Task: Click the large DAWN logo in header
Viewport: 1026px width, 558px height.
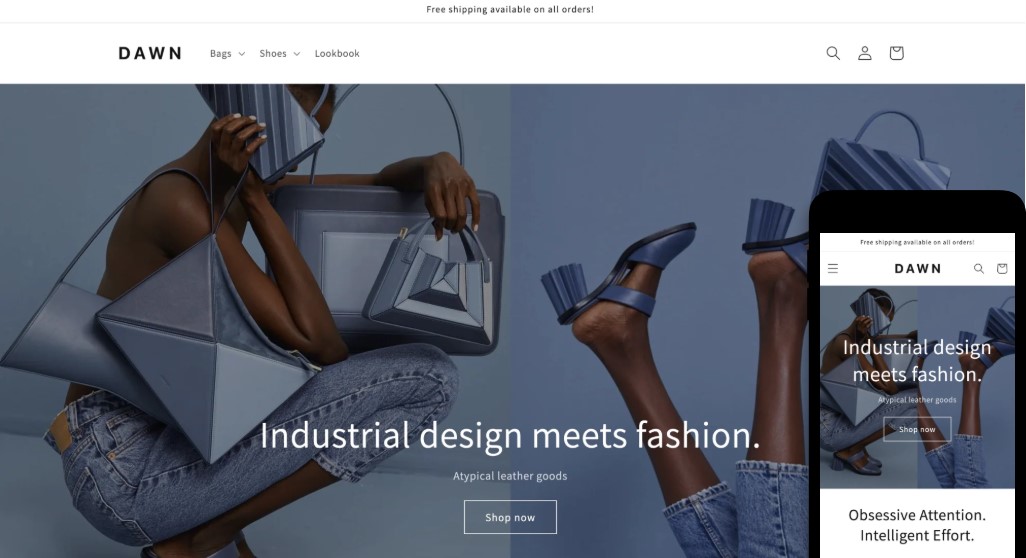Action: click(150, 53)
